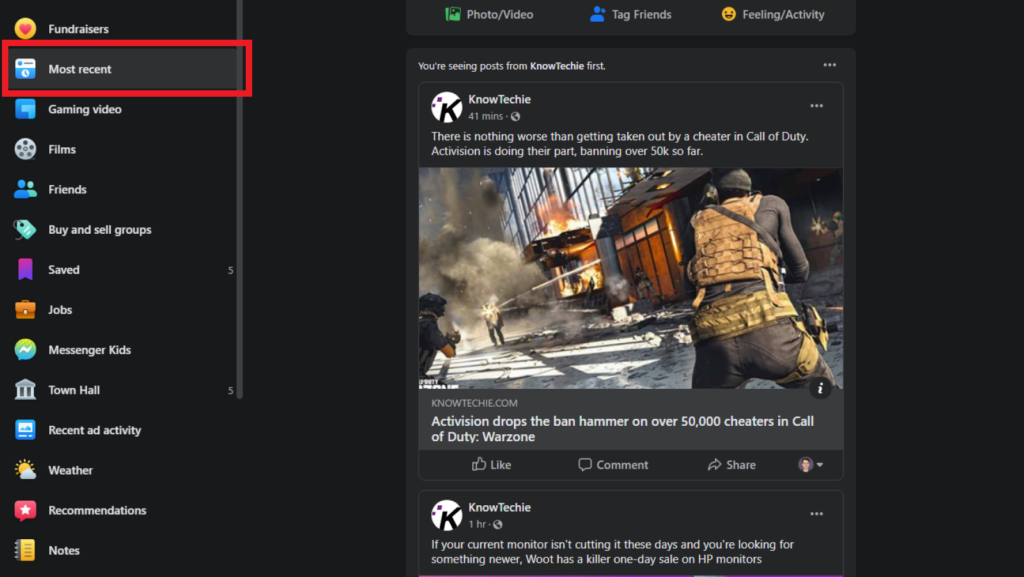Open the Saved bookmark icon

click(x=26, y=270)
